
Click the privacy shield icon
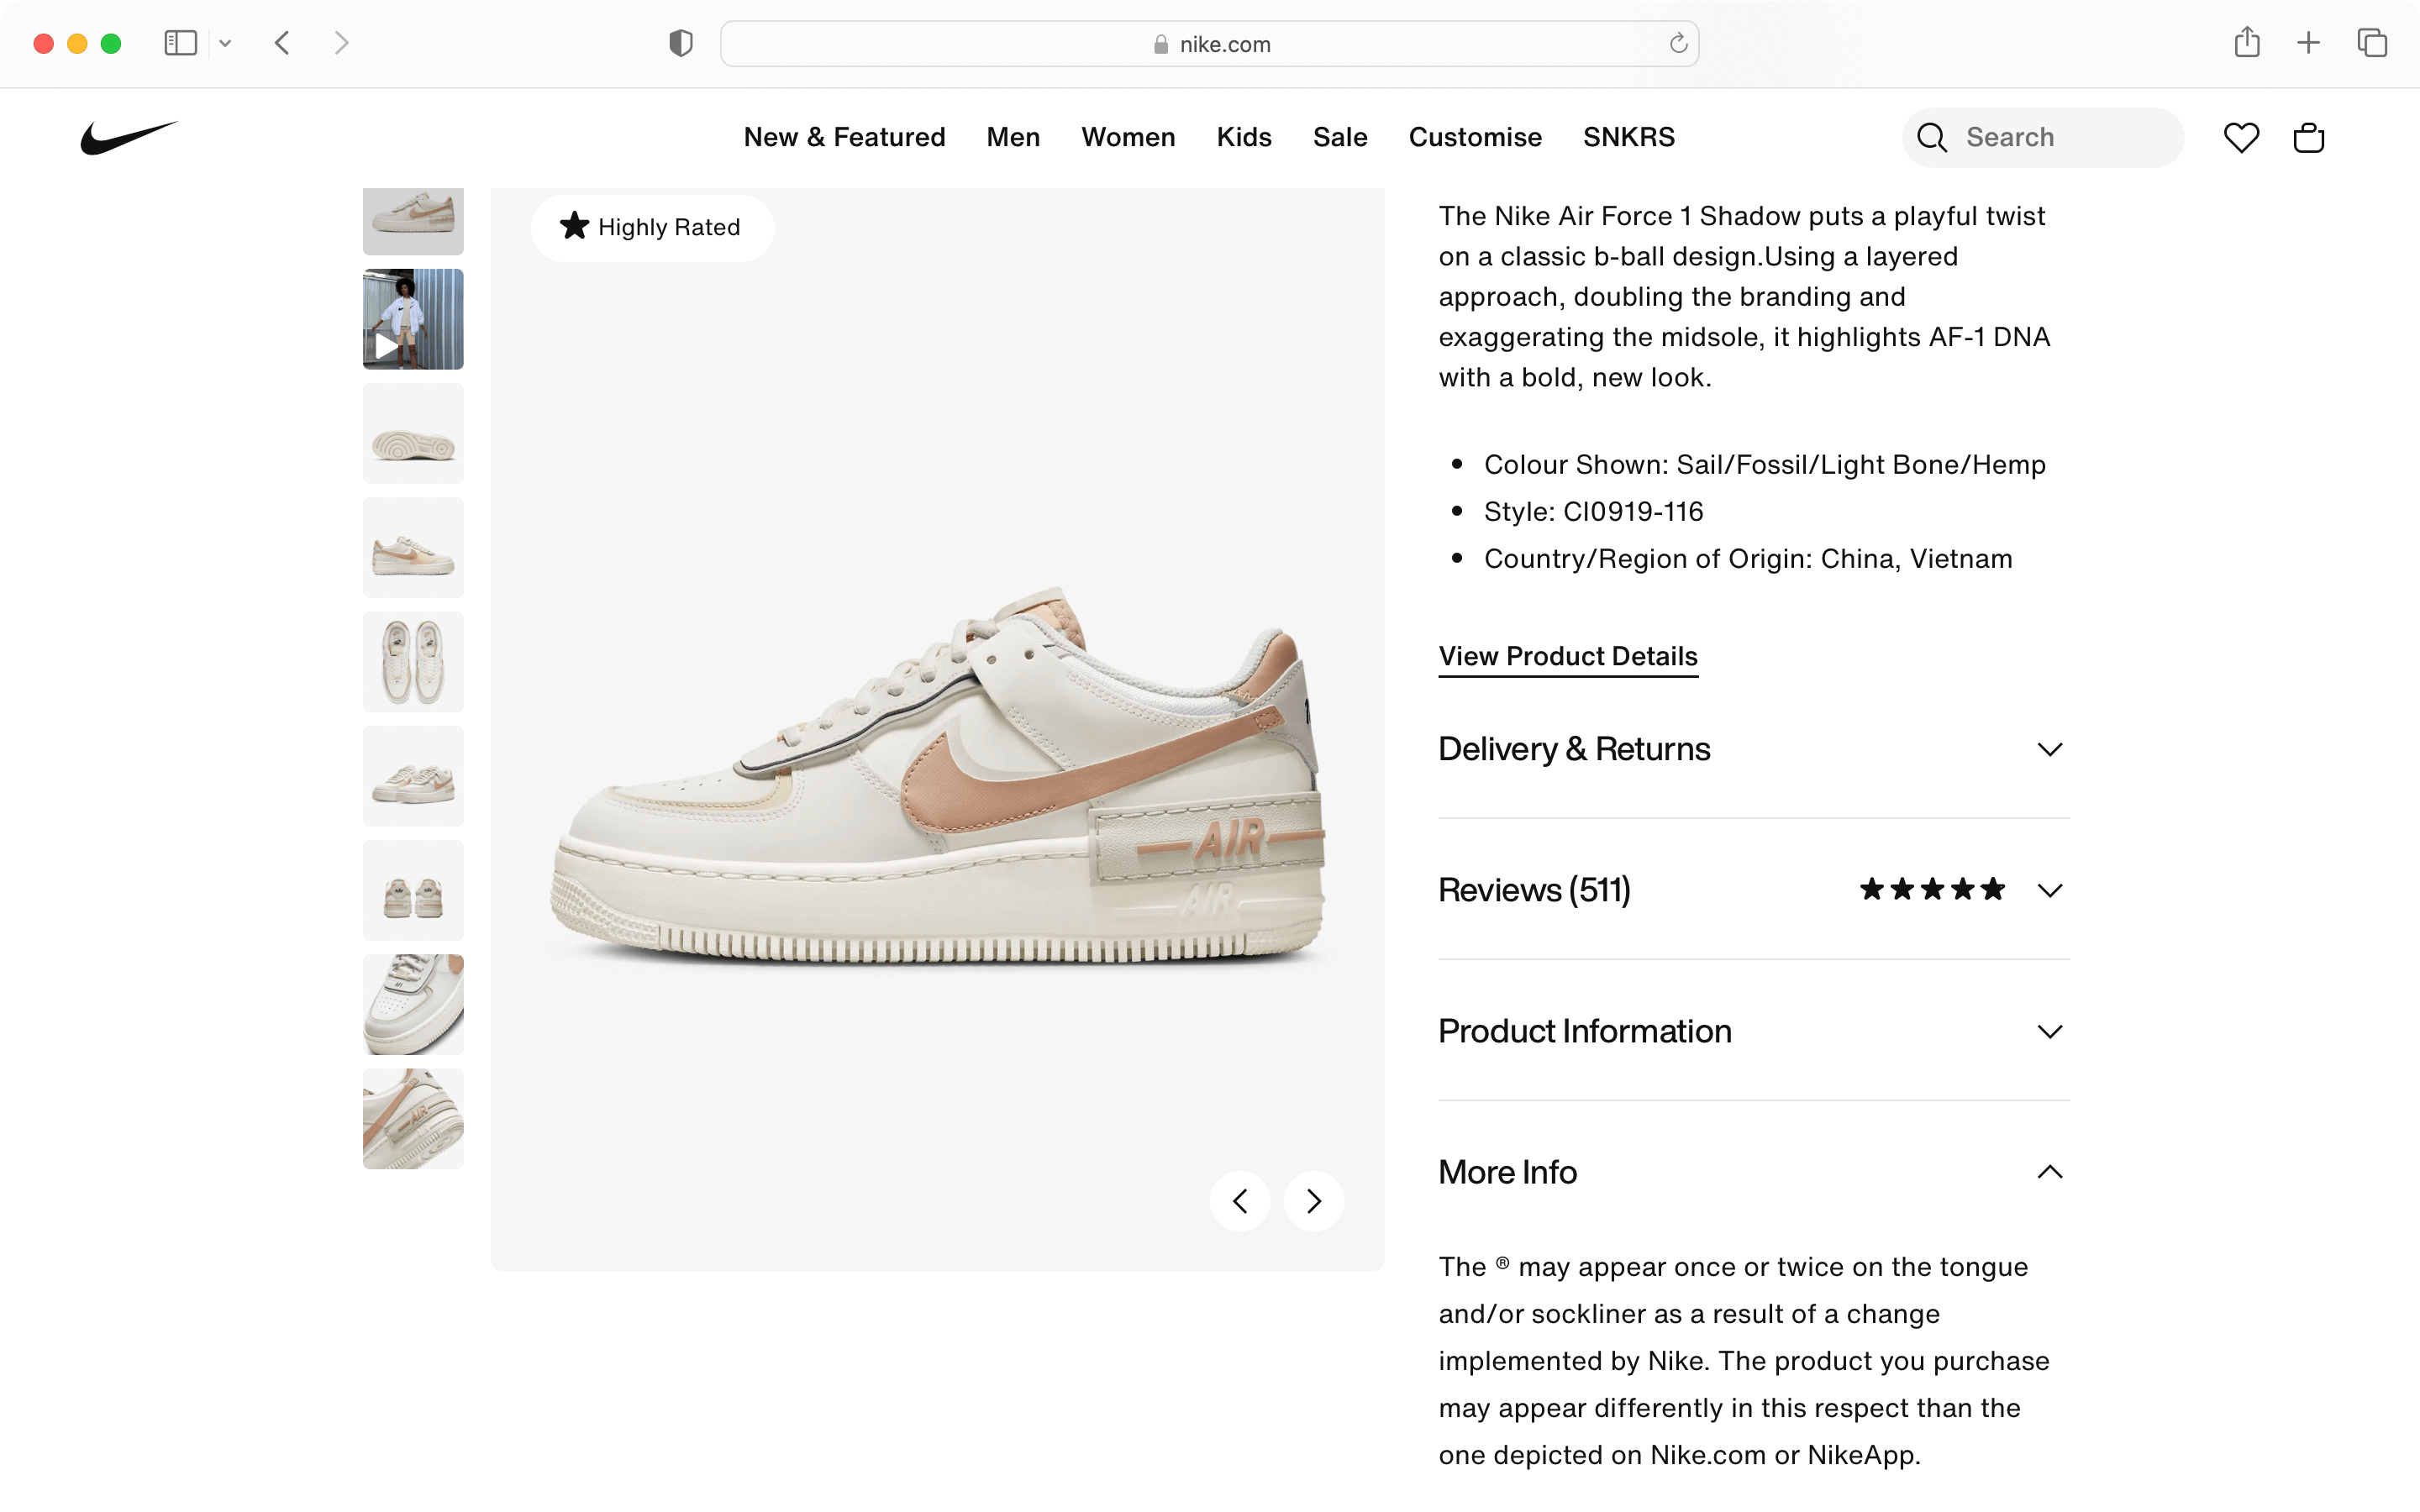coord(680,43)
